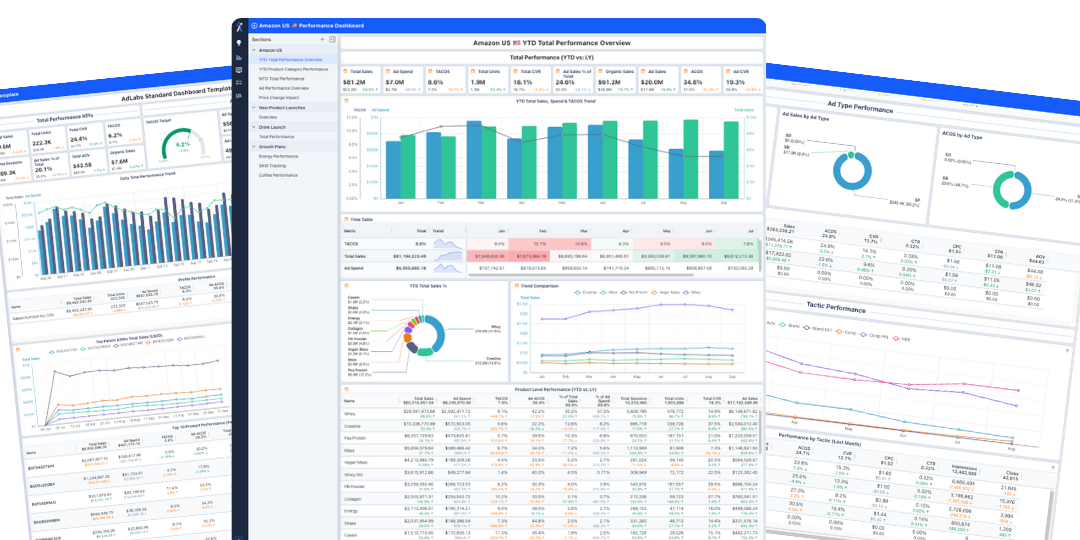
Task: Click calendar icon on Ad Sales % of Total card
Action: 559,71
